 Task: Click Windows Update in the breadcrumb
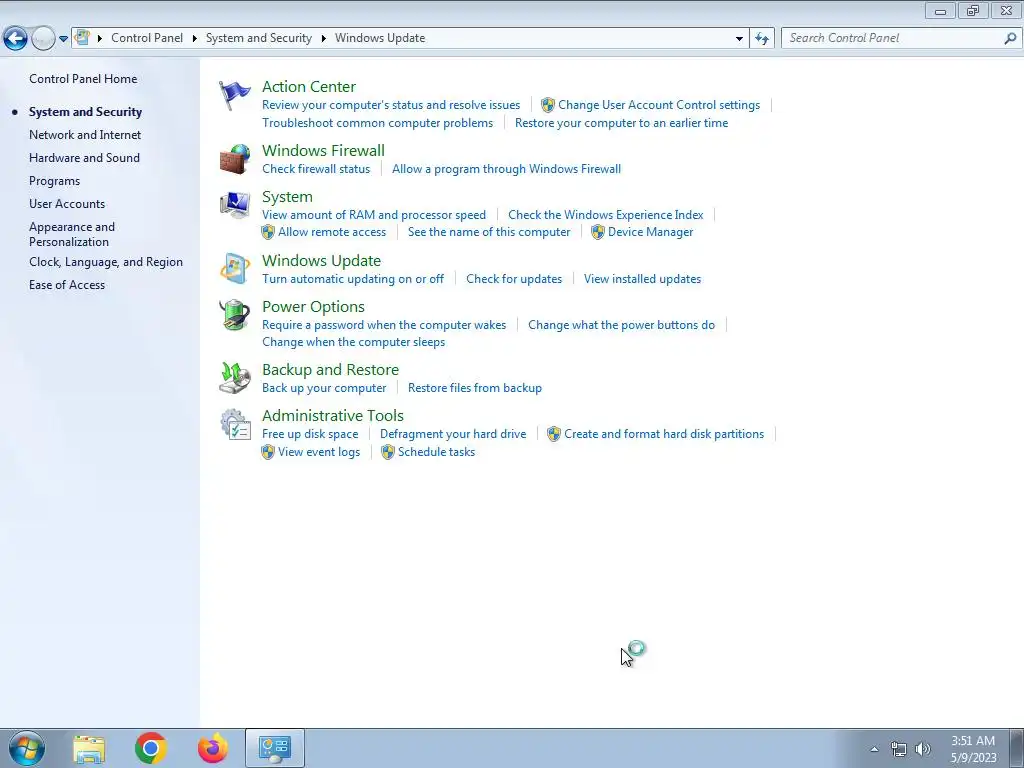point(380,38)
